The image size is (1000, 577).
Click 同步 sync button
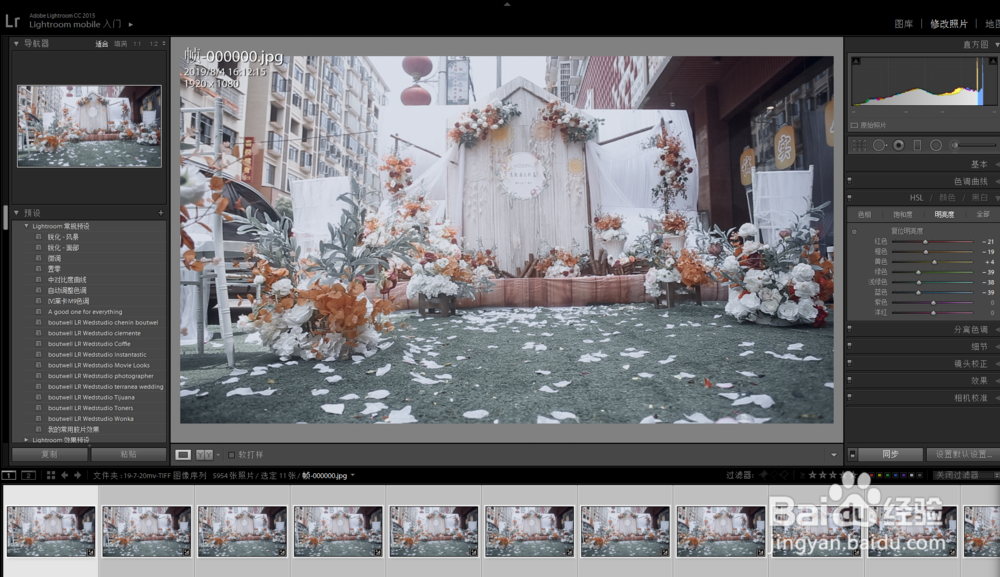coord(890,454)
